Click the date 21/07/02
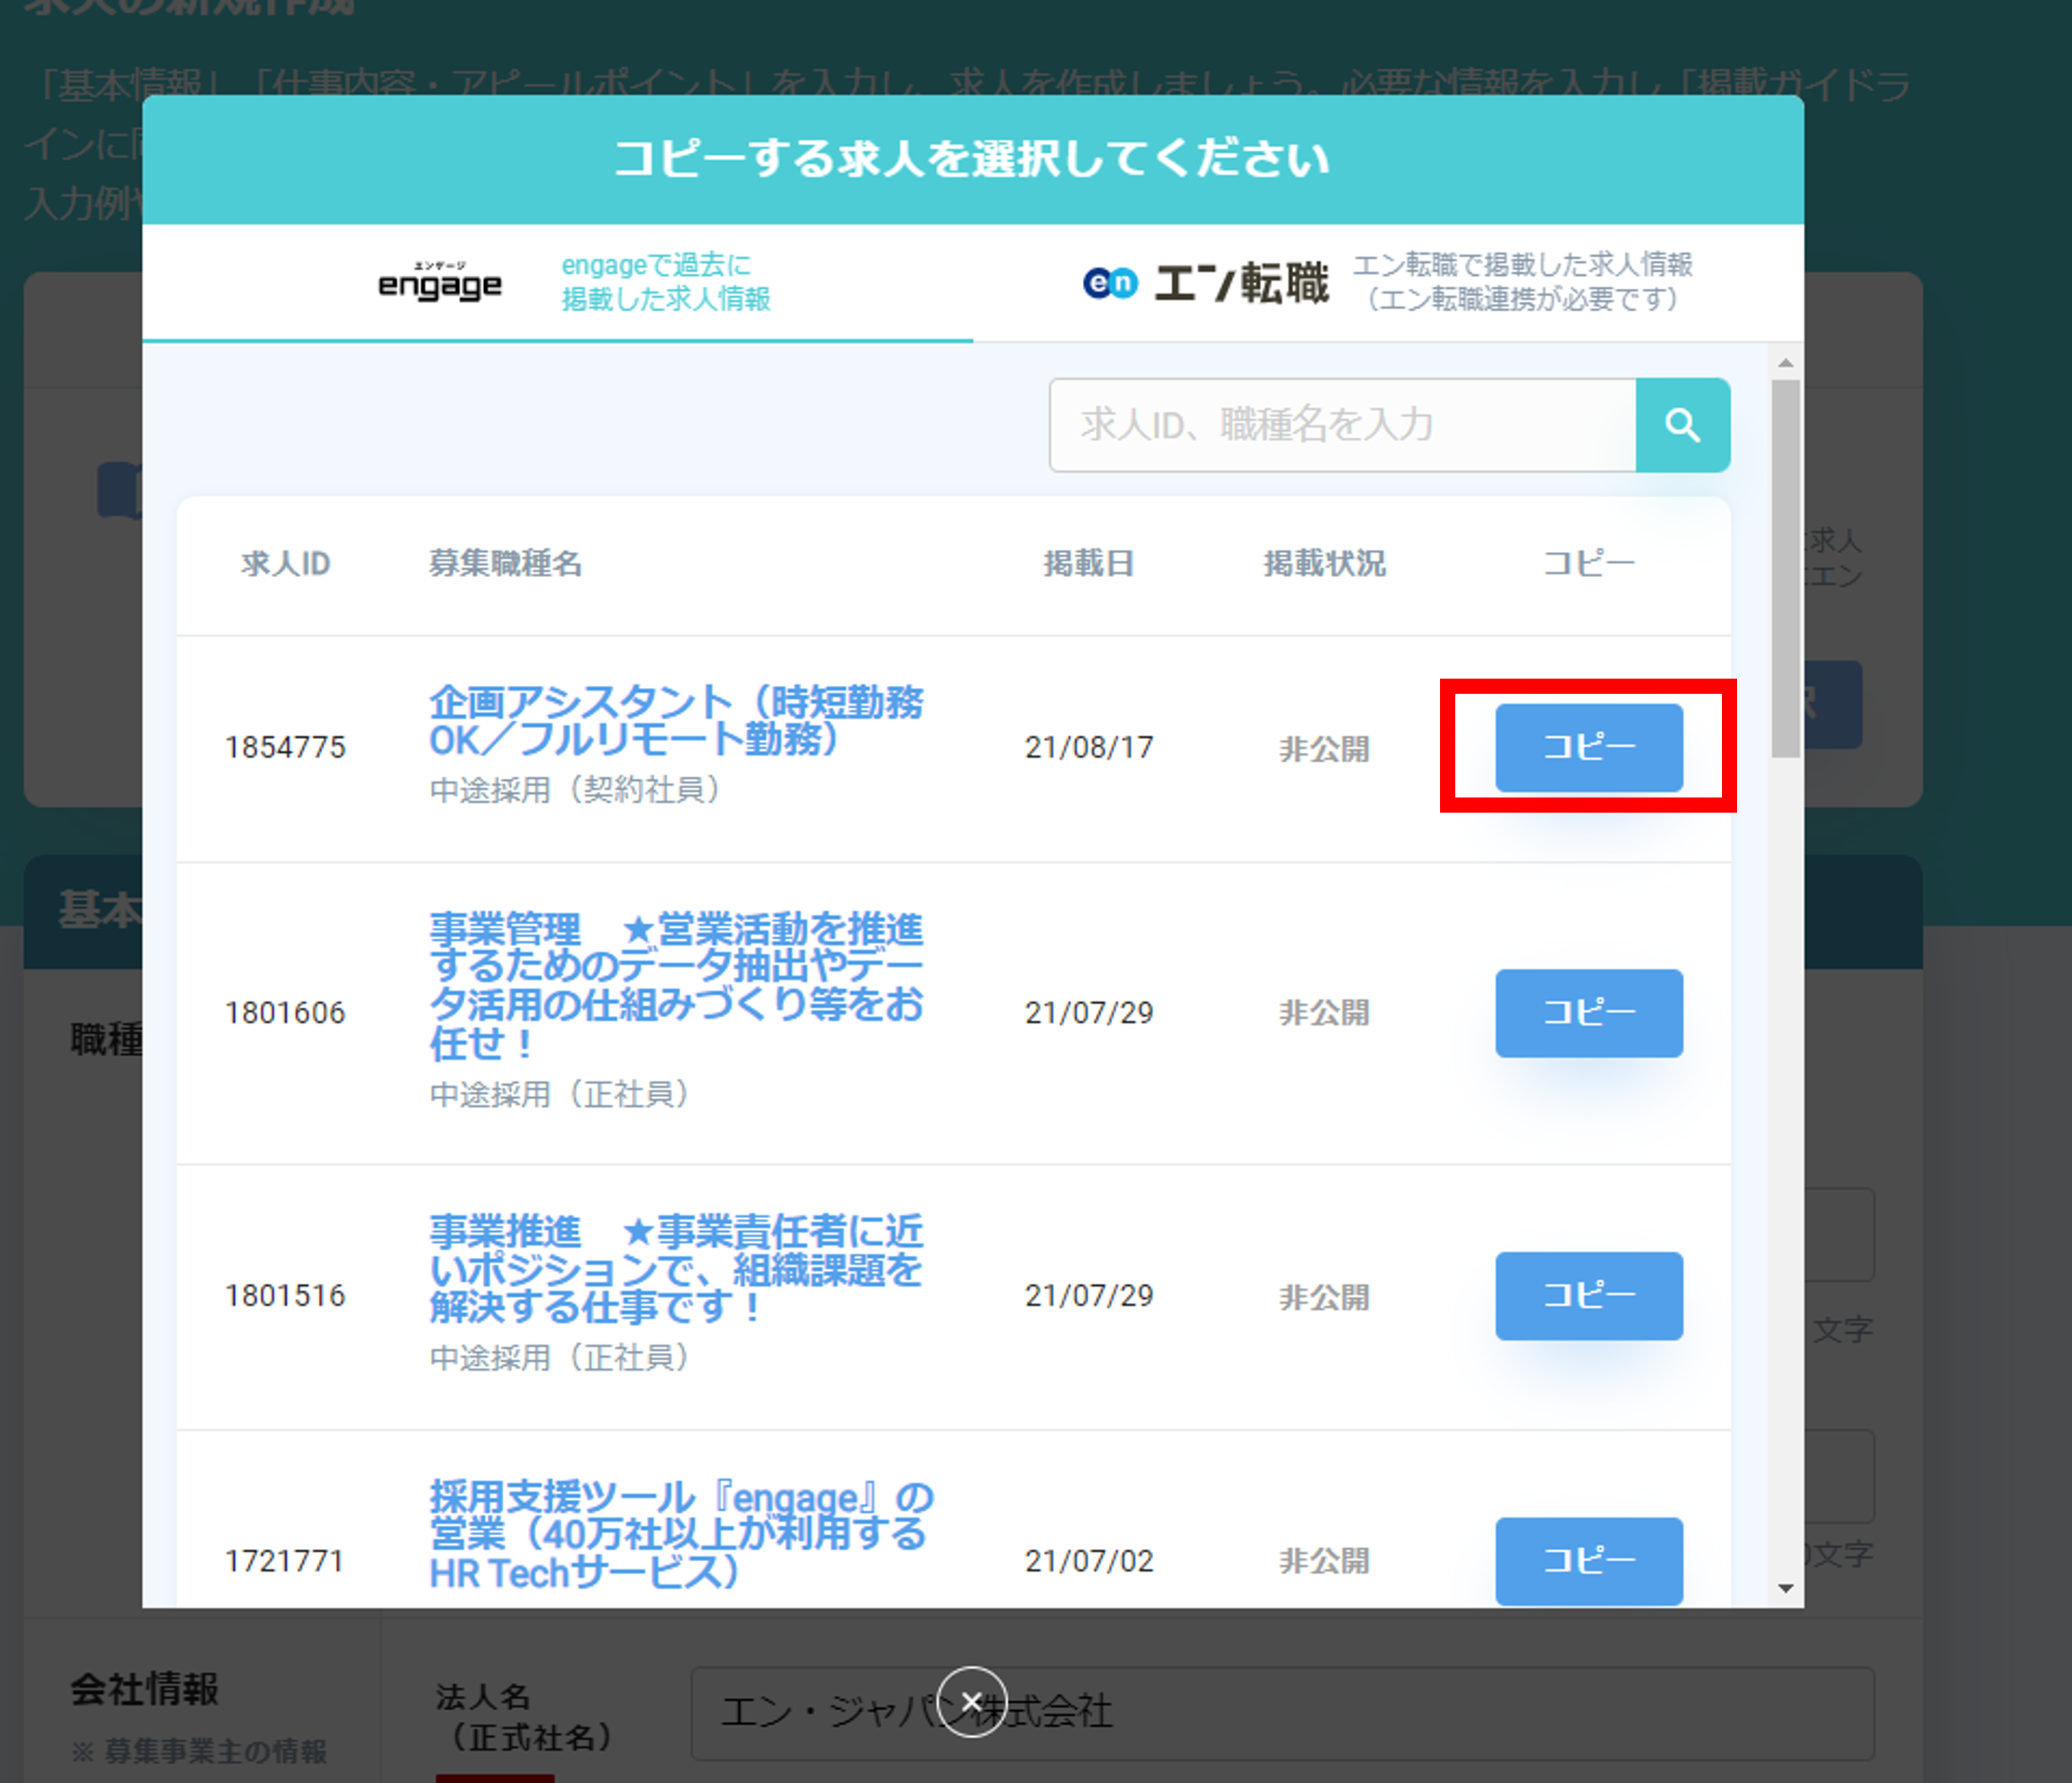This screenshot has width=2072, height=1783. coord(1089,1560)
